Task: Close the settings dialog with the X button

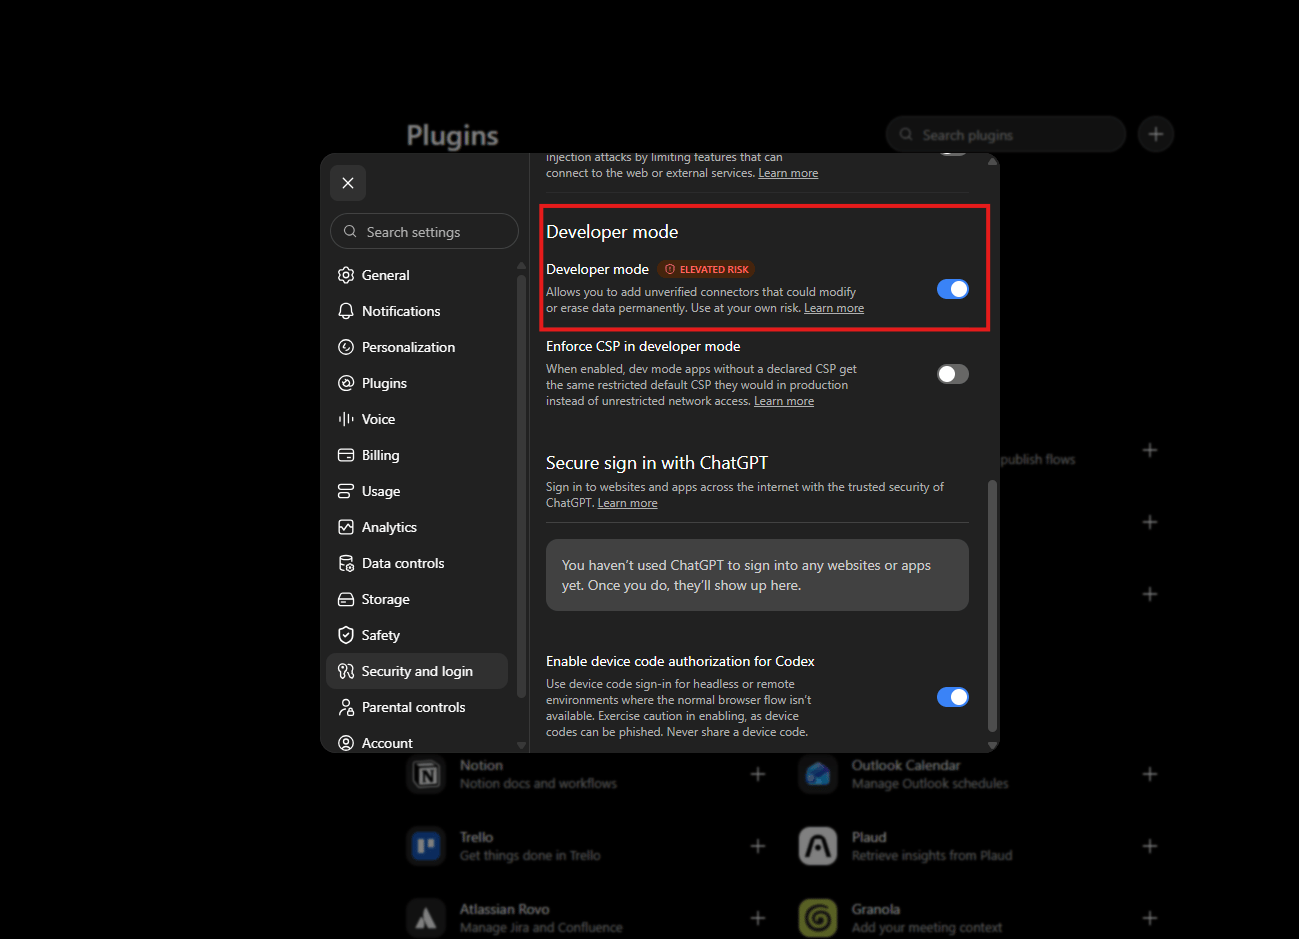Action: (348, 183)
